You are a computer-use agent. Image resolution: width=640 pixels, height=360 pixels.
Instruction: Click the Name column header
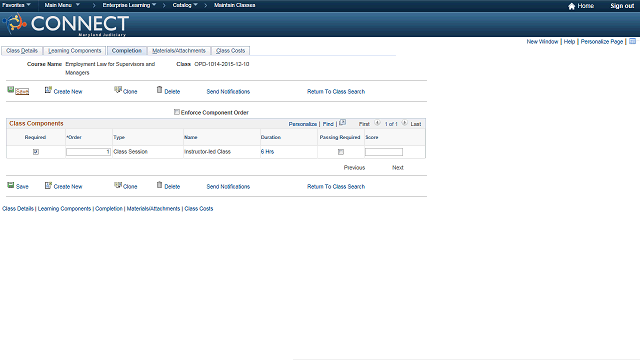coord(191,138)
